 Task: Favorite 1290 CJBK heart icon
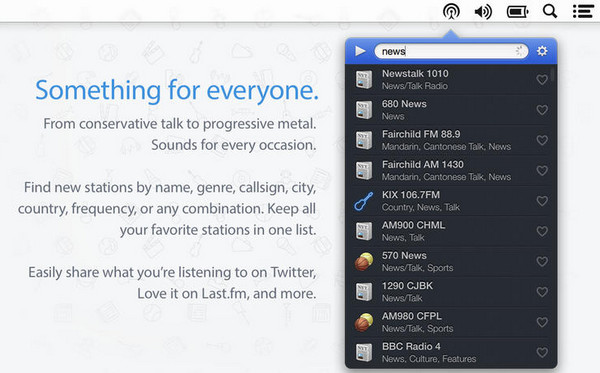[542, 292]
